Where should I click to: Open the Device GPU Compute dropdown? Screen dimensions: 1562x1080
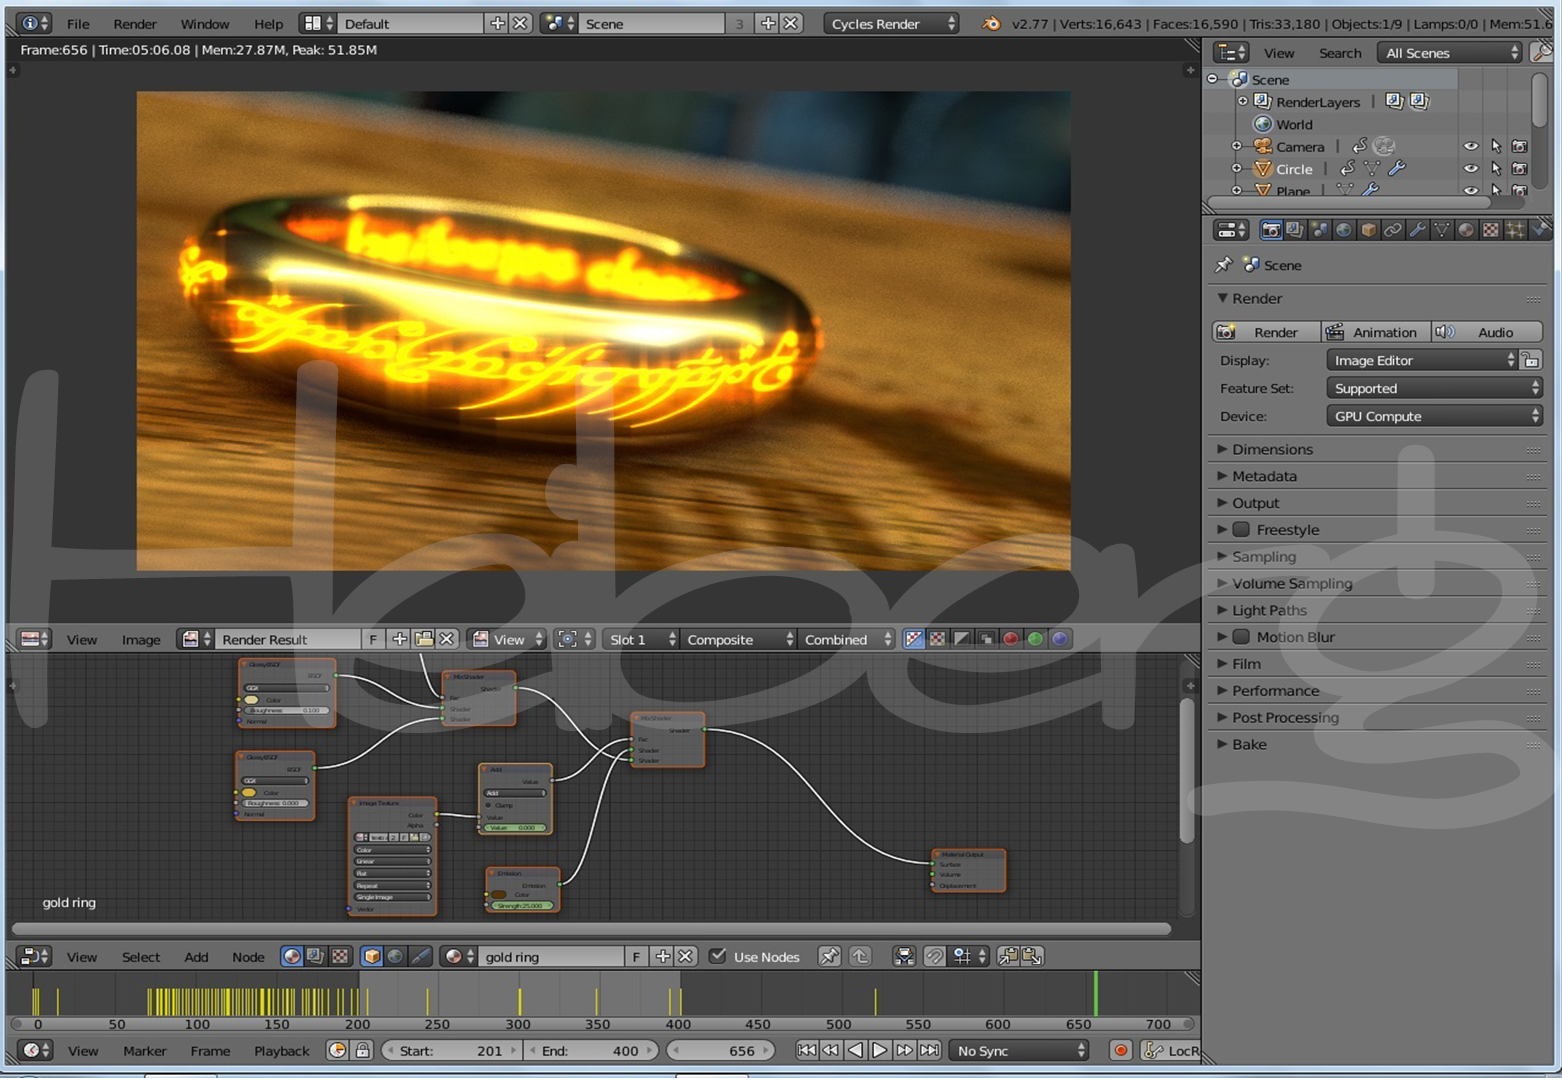(1434, 416)
